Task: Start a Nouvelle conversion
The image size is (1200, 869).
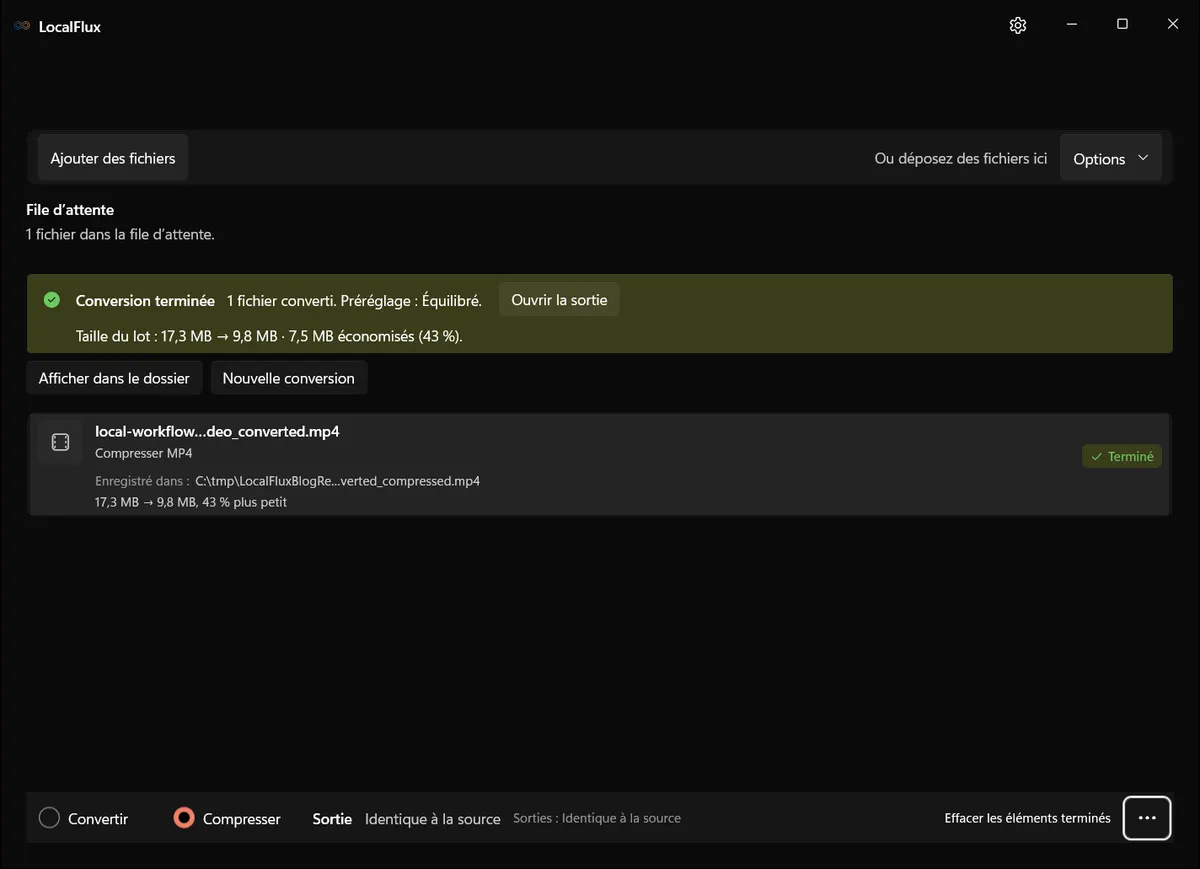Action: point(288,378)
